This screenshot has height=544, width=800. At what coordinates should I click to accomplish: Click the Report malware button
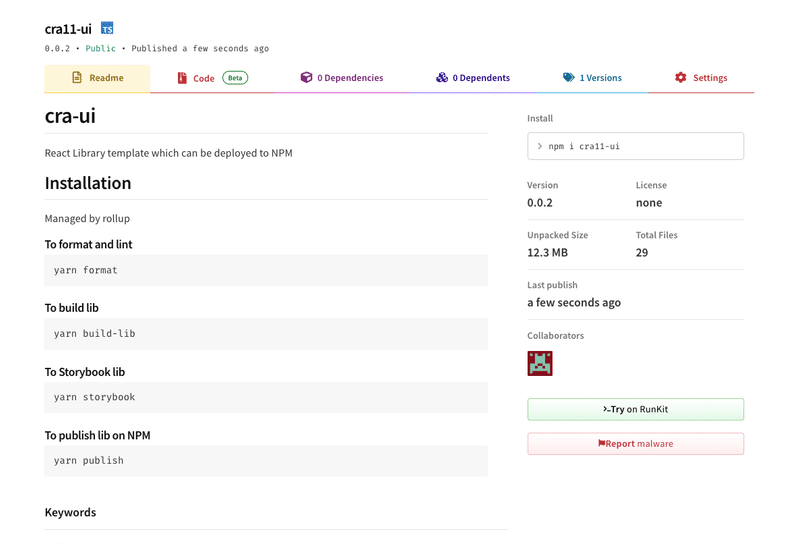pos(635,444)
